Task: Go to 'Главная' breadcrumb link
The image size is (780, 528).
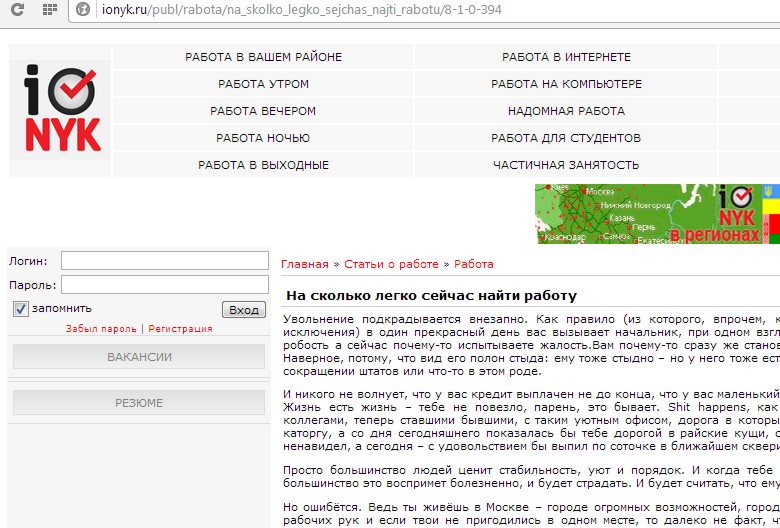Action: pos(305,264)
